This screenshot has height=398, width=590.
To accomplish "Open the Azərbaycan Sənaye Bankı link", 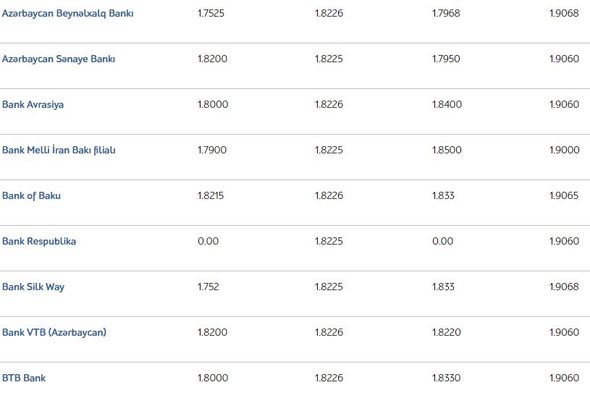I will tap(59, 59).
